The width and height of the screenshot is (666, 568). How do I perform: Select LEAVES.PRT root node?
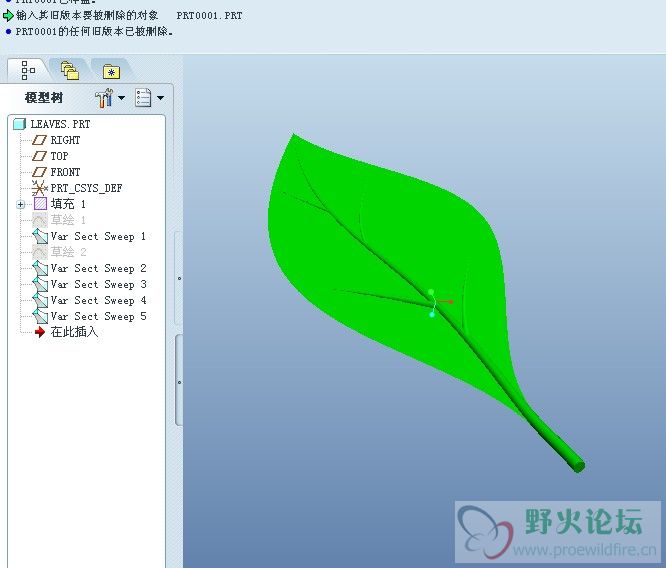60,124
